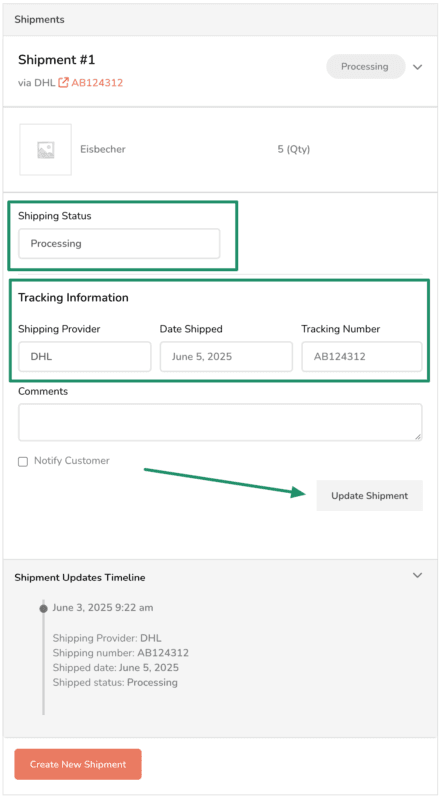Click the Eisbecher image placeholder icon

[45, 149]
